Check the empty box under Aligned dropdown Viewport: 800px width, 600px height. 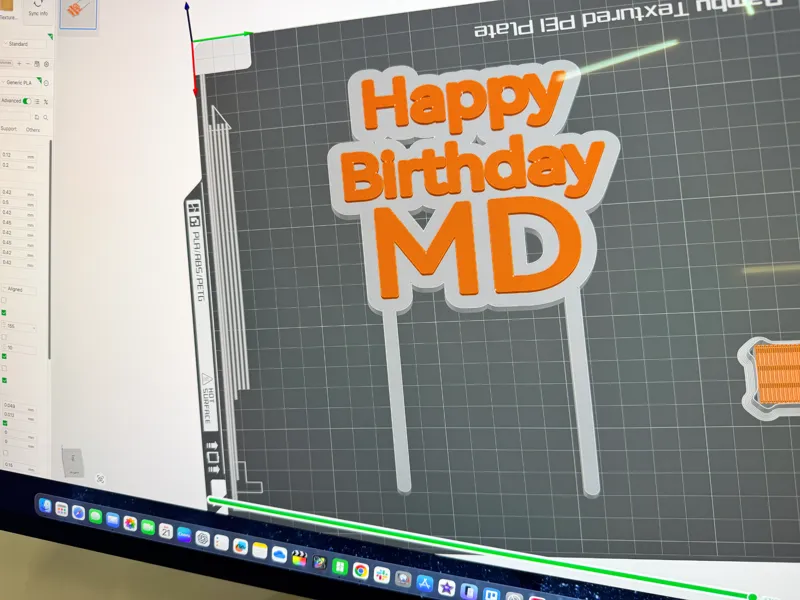coord(4,301)
